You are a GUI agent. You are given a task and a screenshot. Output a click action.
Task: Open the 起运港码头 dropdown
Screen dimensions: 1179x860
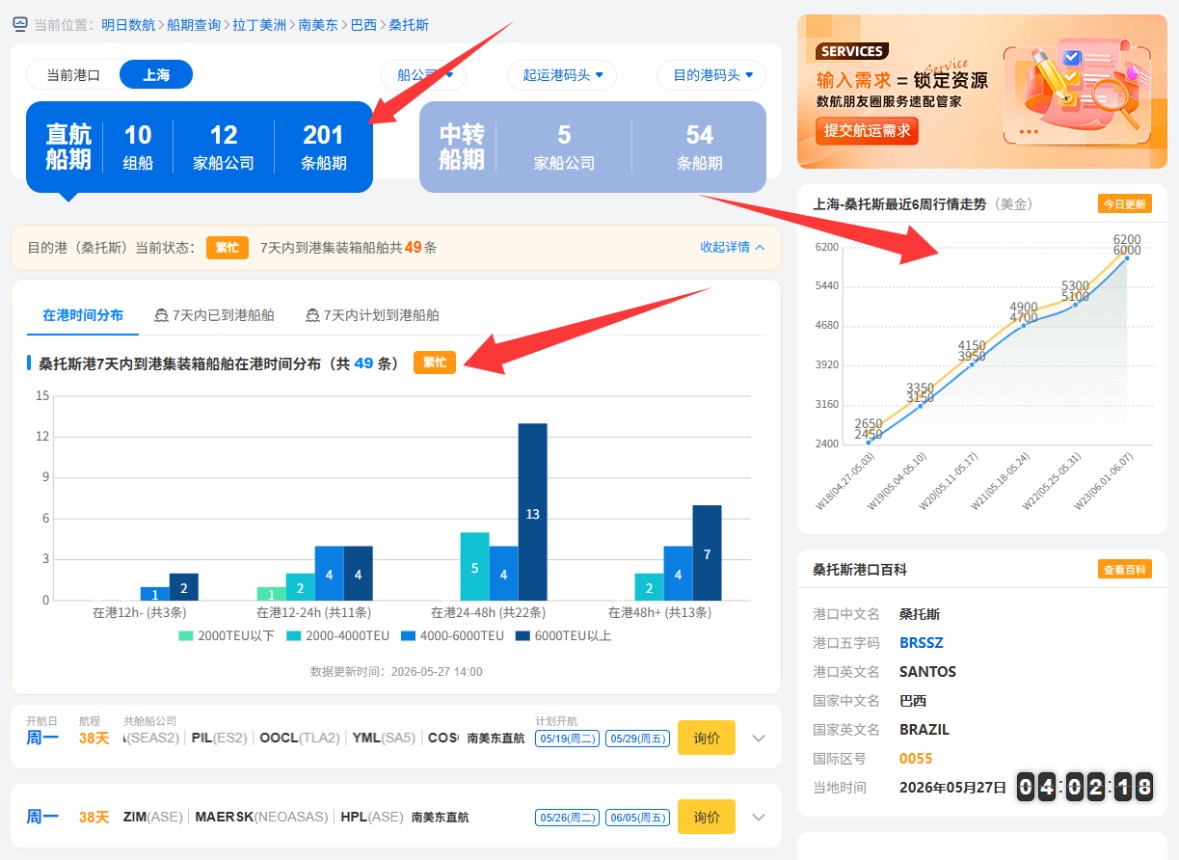point(562,75)
